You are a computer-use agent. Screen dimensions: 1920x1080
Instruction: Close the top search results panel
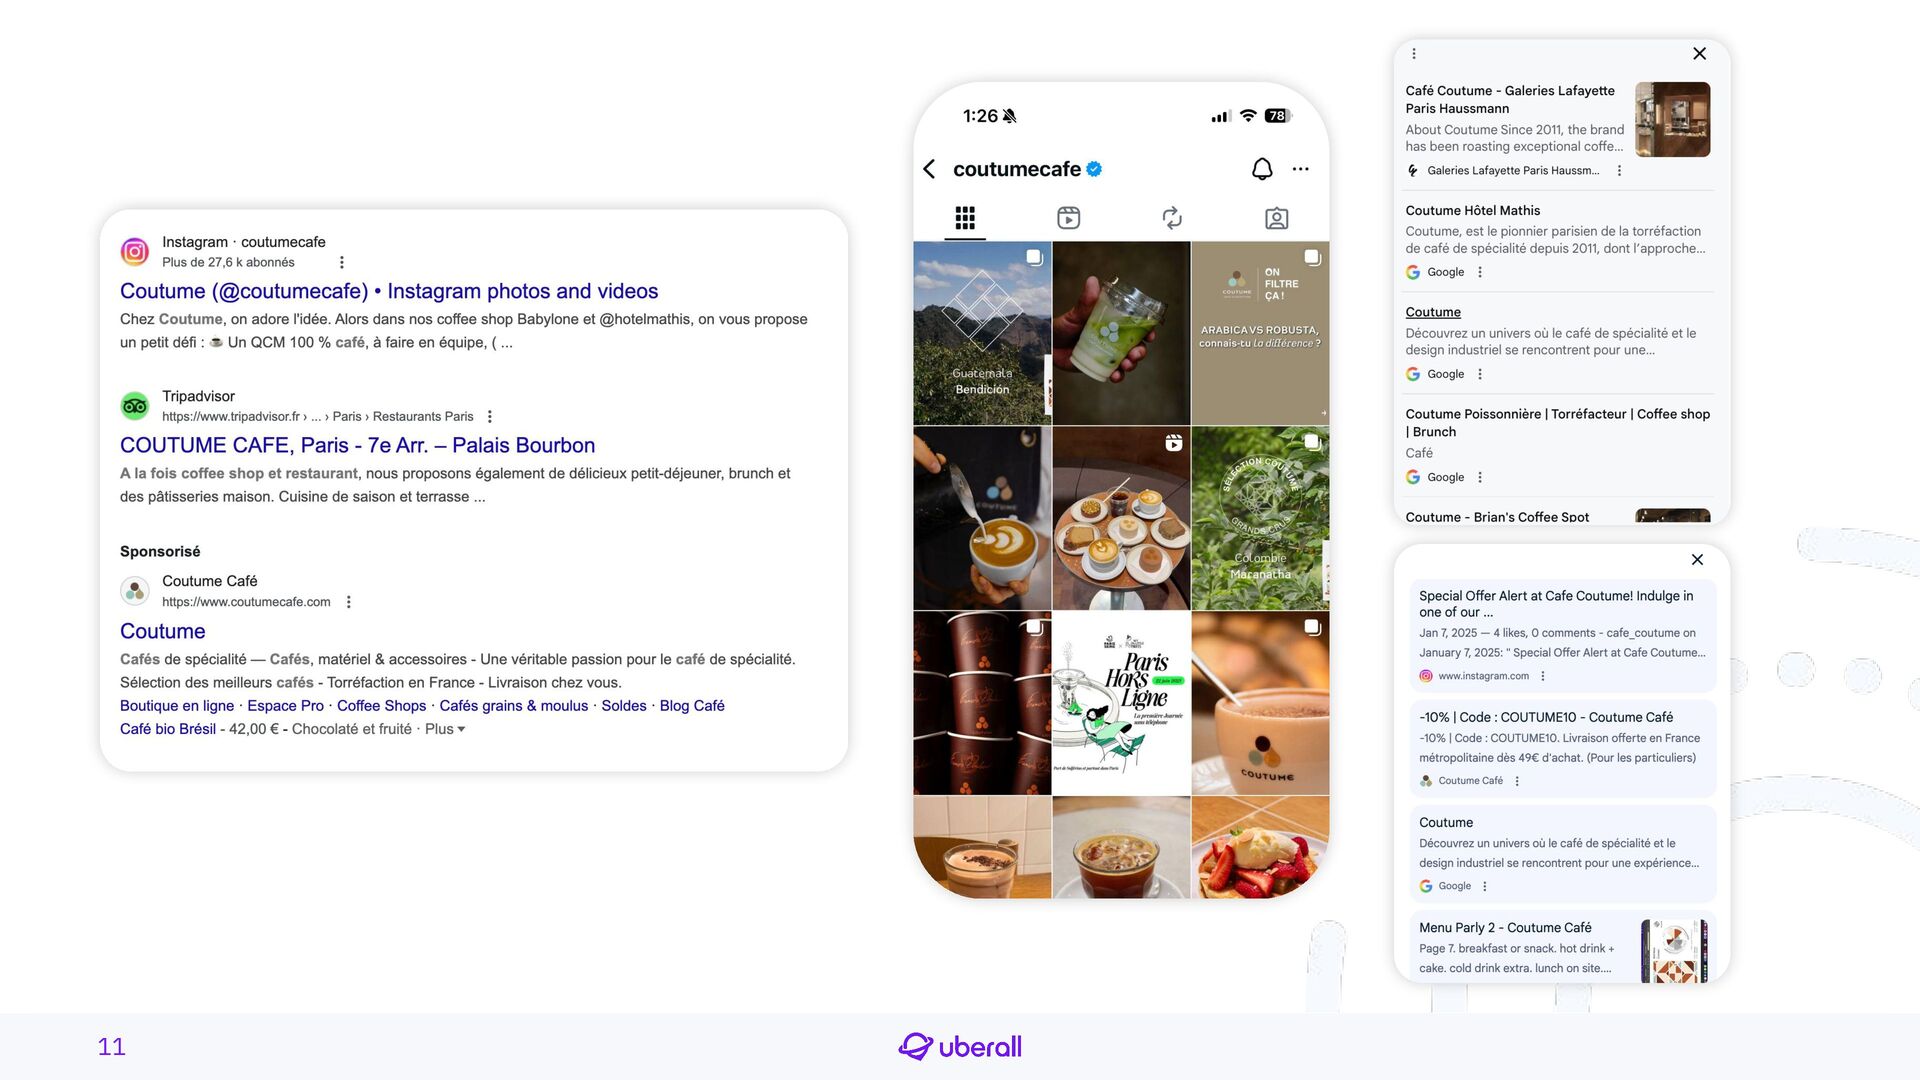click(x=1699, y=54)
